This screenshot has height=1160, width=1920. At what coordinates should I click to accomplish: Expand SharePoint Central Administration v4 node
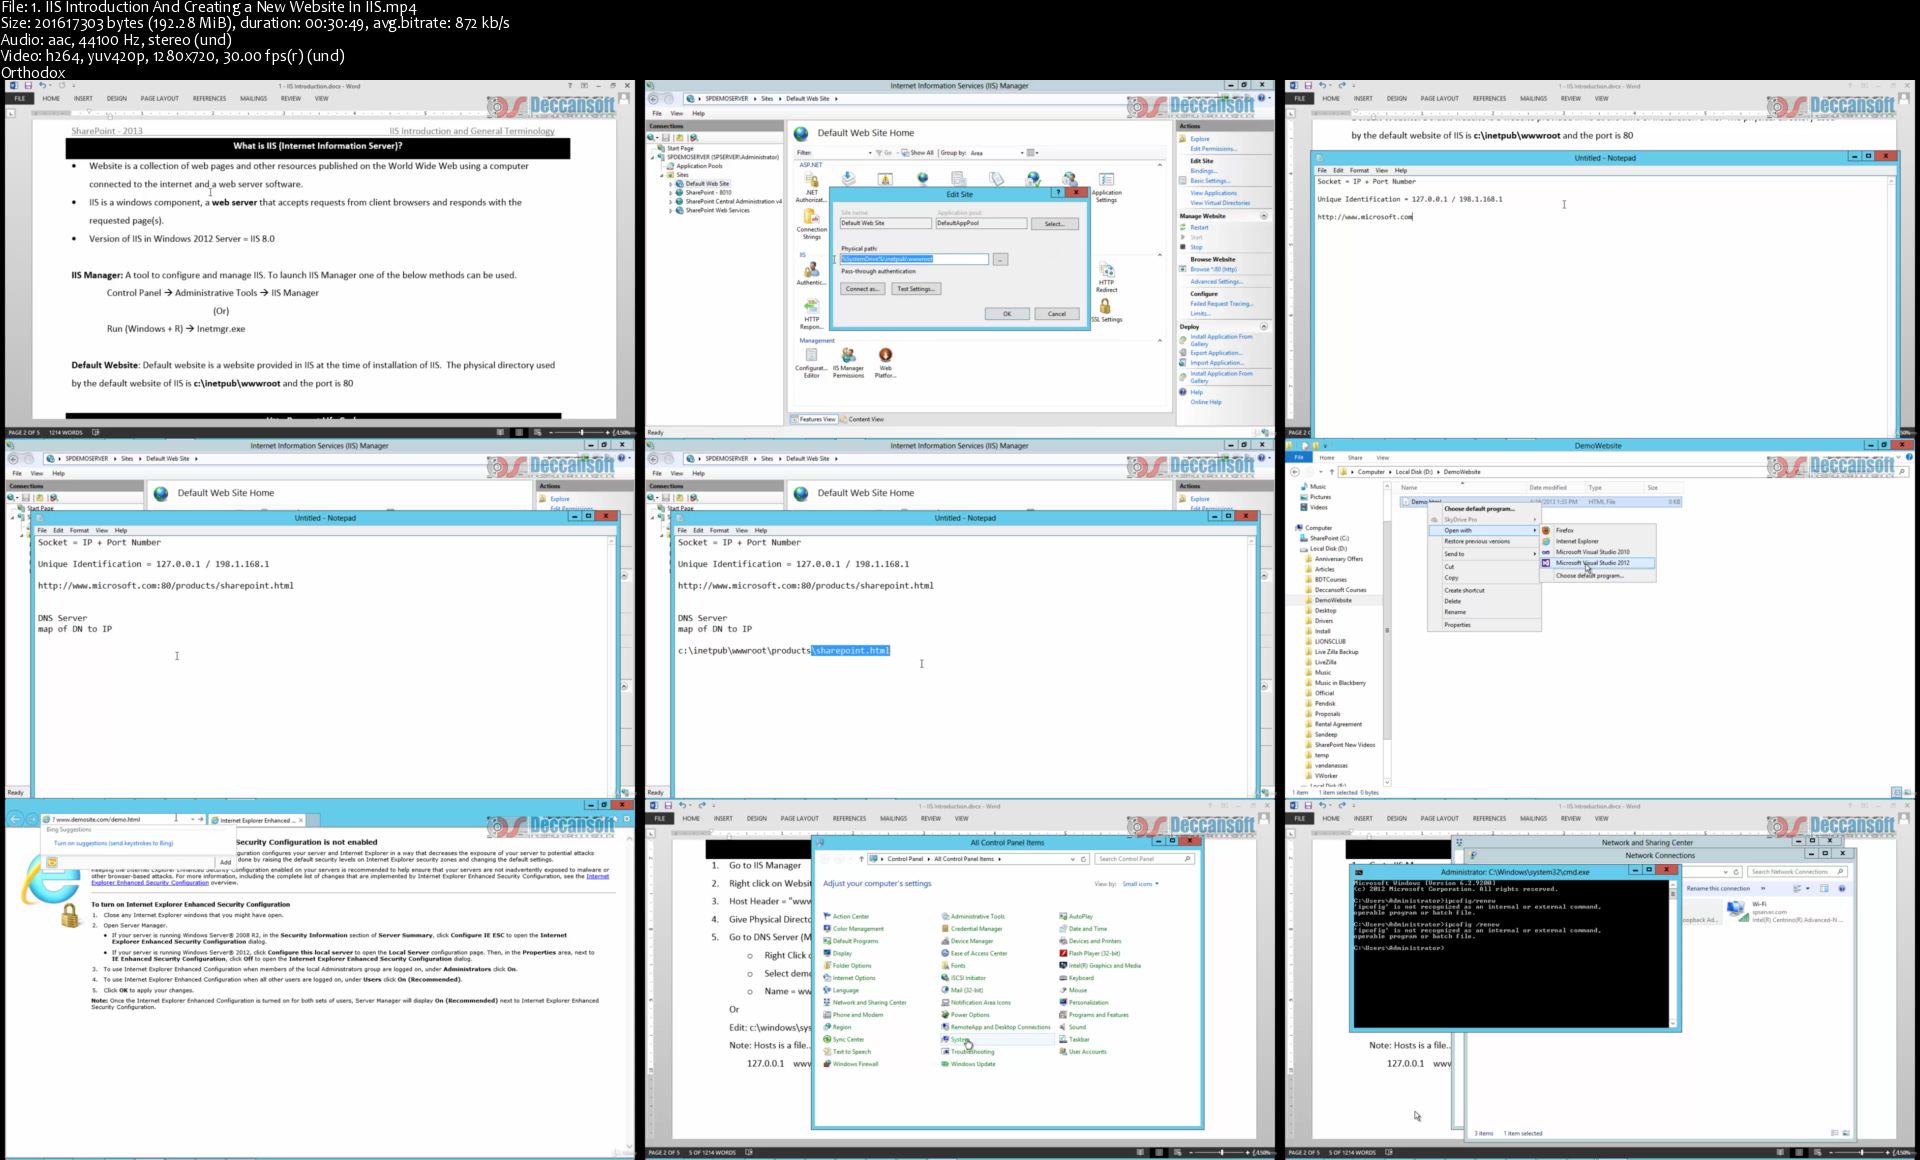[x=671, y=202]
